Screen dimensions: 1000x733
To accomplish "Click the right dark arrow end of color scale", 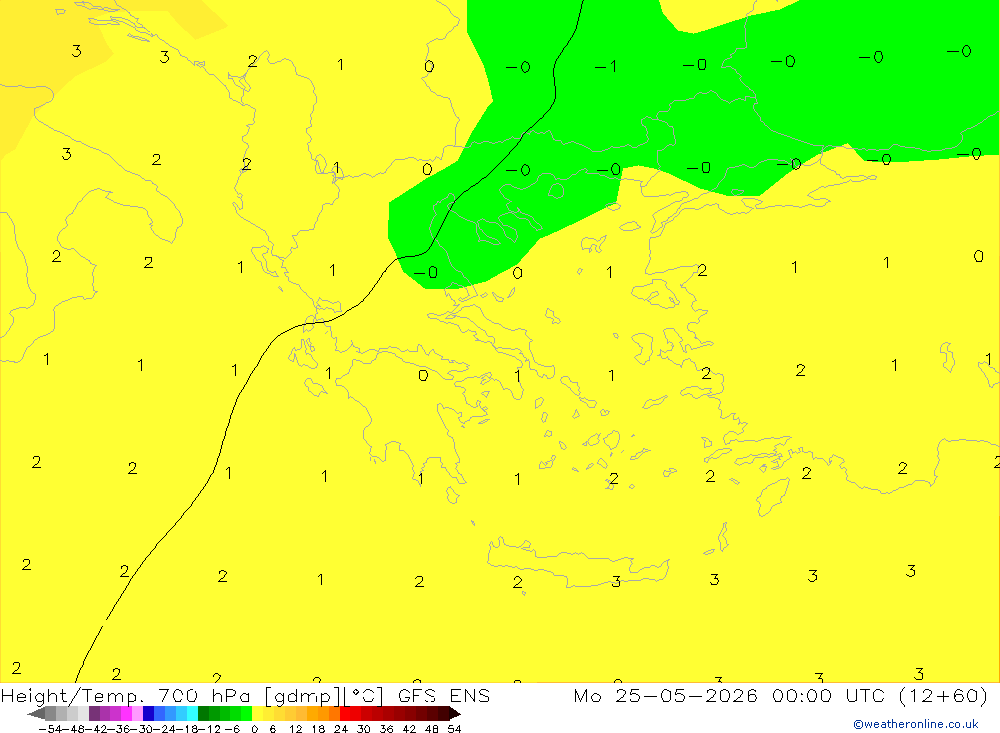I will tap(455, 714).
